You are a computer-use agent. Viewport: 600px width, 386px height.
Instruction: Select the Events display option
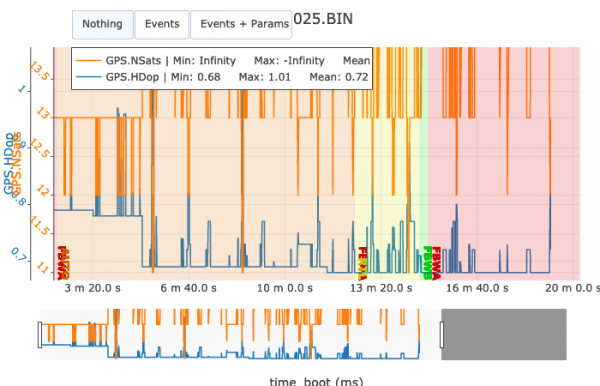click(162, 24)
